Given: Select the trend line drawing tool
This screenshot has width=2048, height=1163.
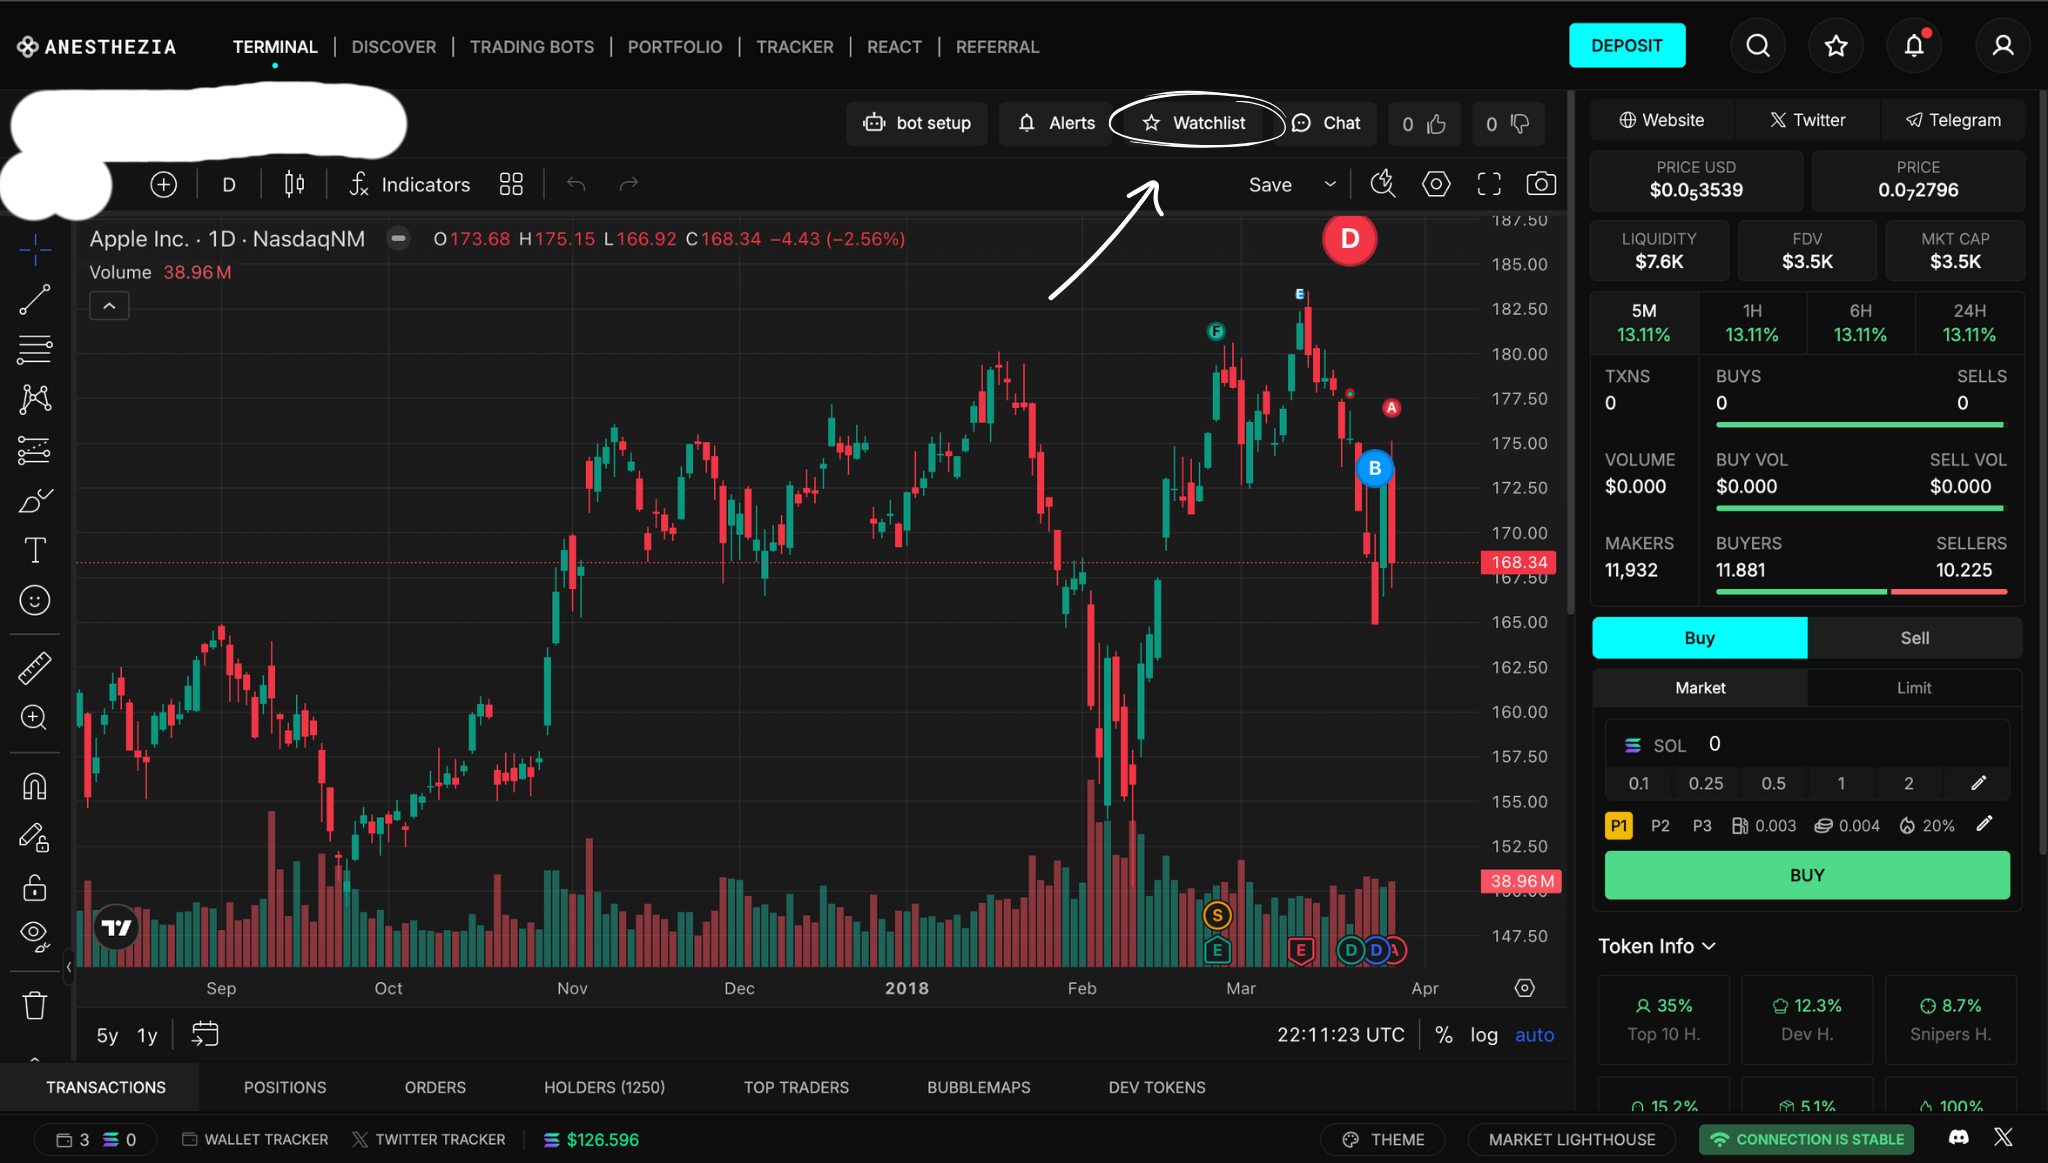Looking at the screenshot, I should (x=34, y=299).
